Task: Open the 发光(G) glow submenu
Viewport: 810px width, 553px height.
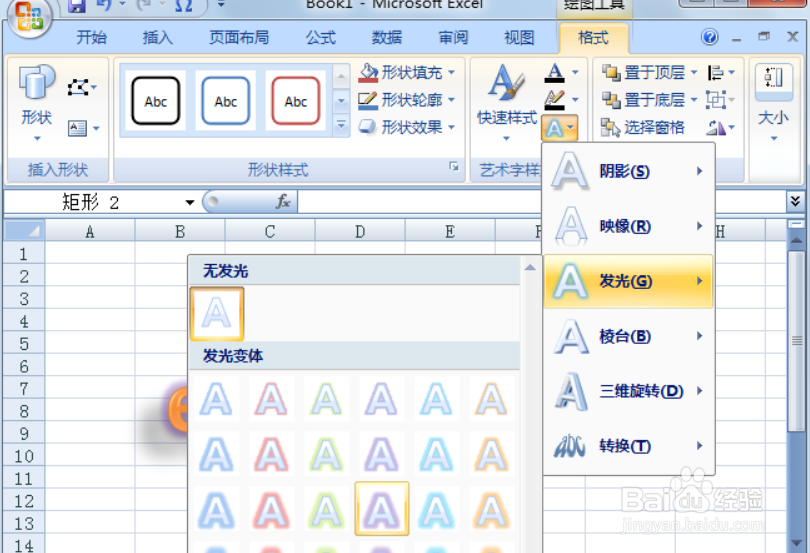Action: [x=628, y=281]
